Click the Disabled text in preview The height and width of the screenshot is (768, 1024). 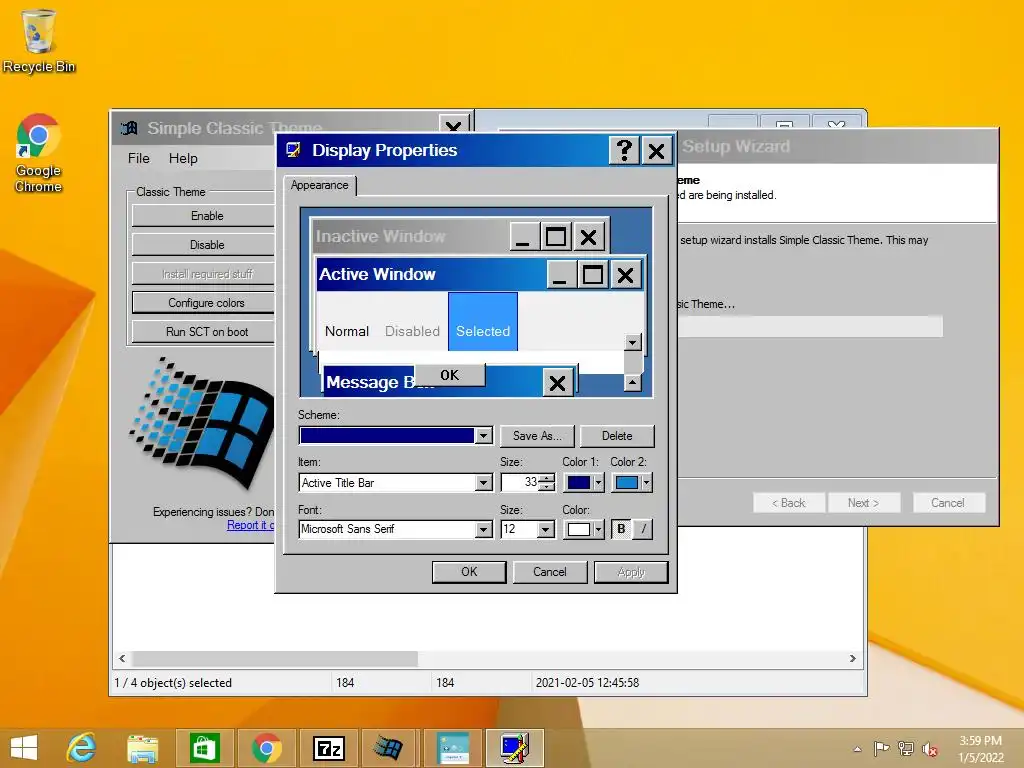[x=412, y=331]
